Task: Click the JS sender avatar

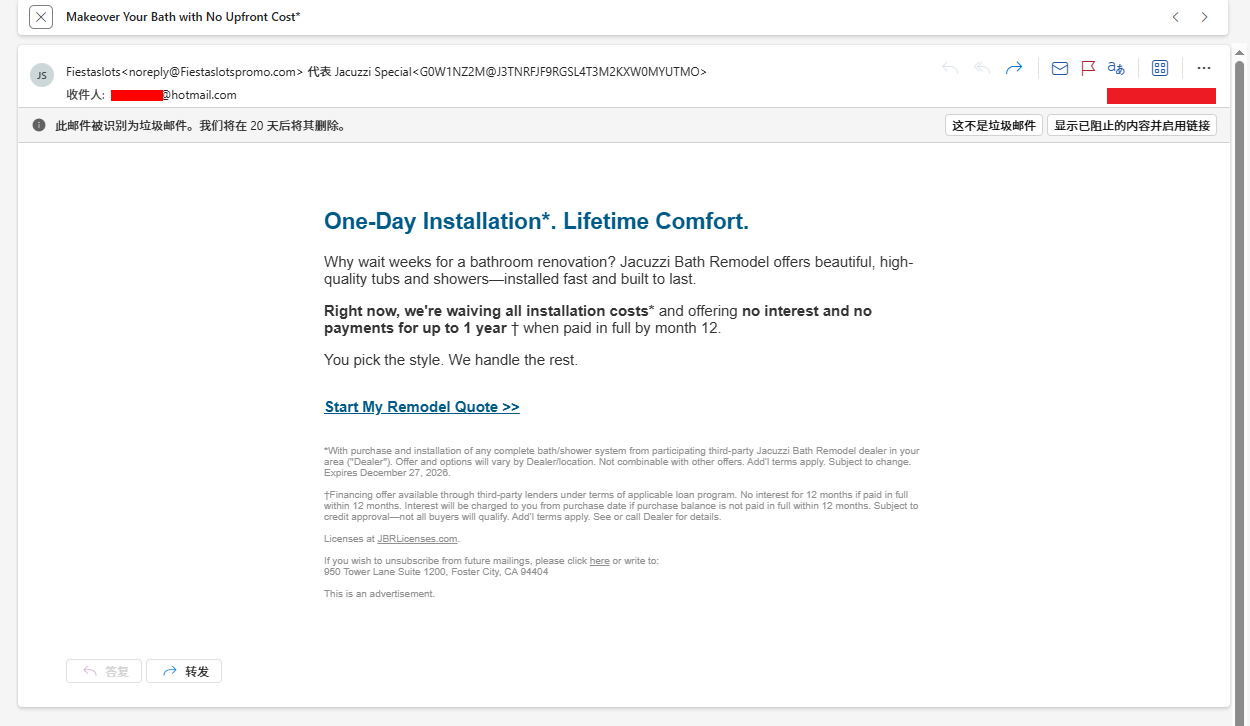Action: (42, 75)
